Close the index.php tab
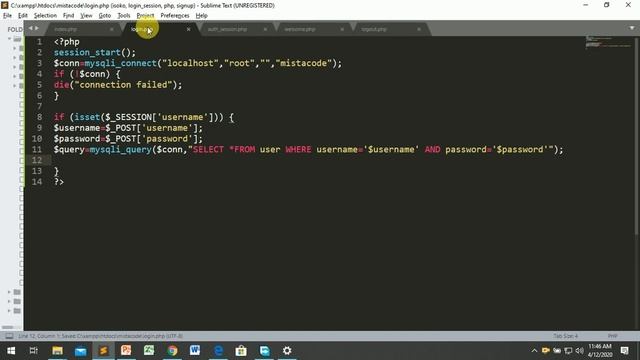Image resolution: width=640 pixels, height=360 pixels. click(x=111, y=29)
